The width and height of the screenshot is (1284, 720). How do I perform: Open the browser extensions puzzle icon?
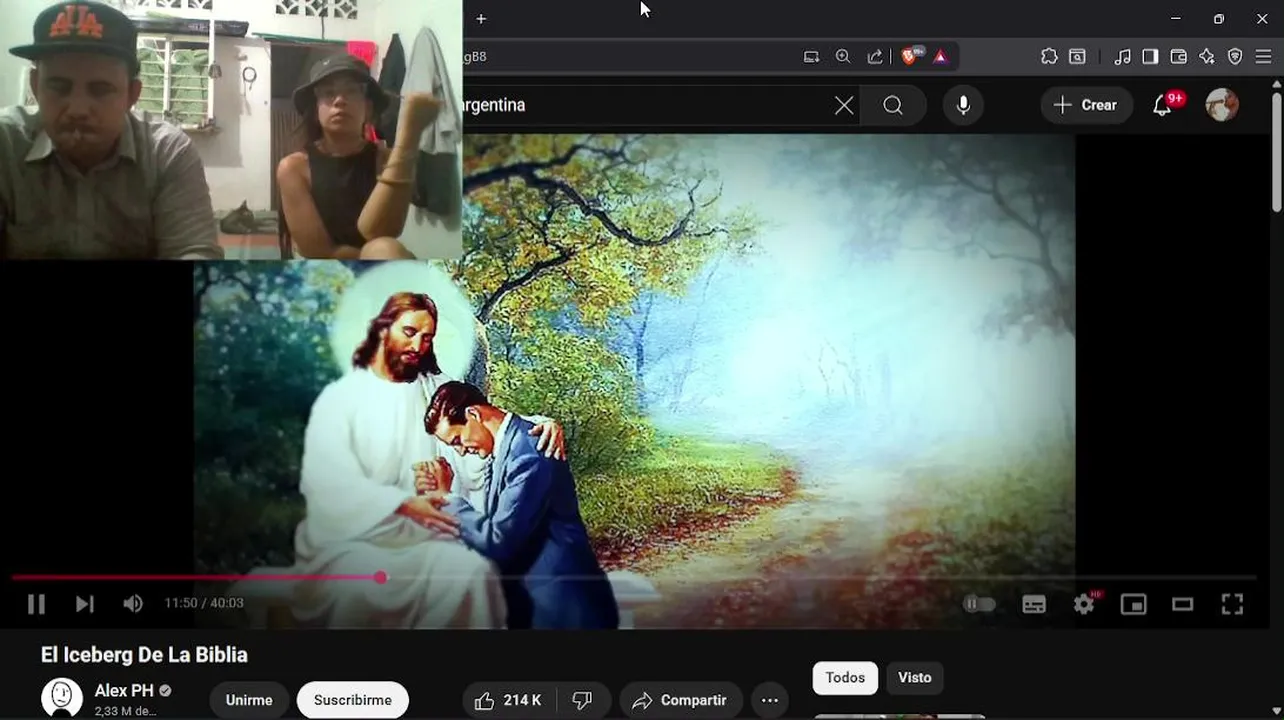coord(1049,57)
